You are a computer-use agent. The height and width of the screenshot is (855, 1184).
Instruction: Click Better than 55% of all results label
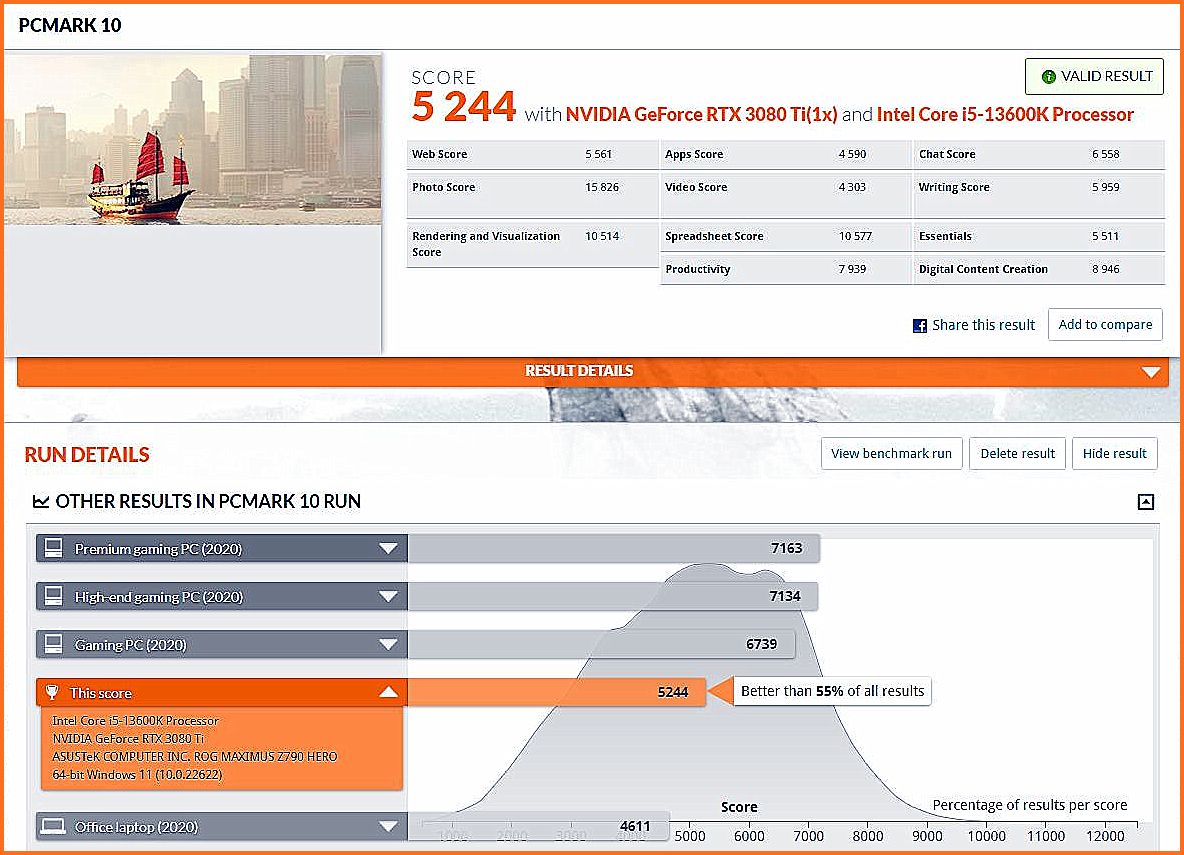pos(832,691)
